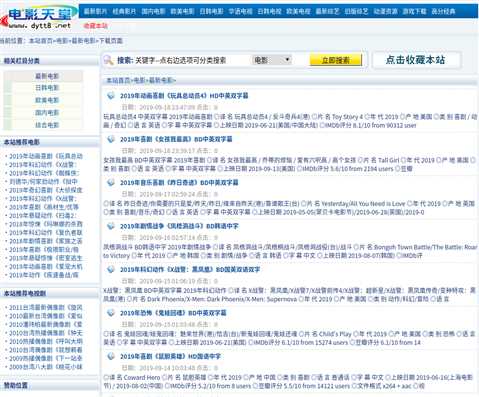Image resolution: width=479 pixels, height=397 pixels.
Task: Open the 2019年喜剧《鼠胆英雄》 title link
Action: (x=170, y=356)
